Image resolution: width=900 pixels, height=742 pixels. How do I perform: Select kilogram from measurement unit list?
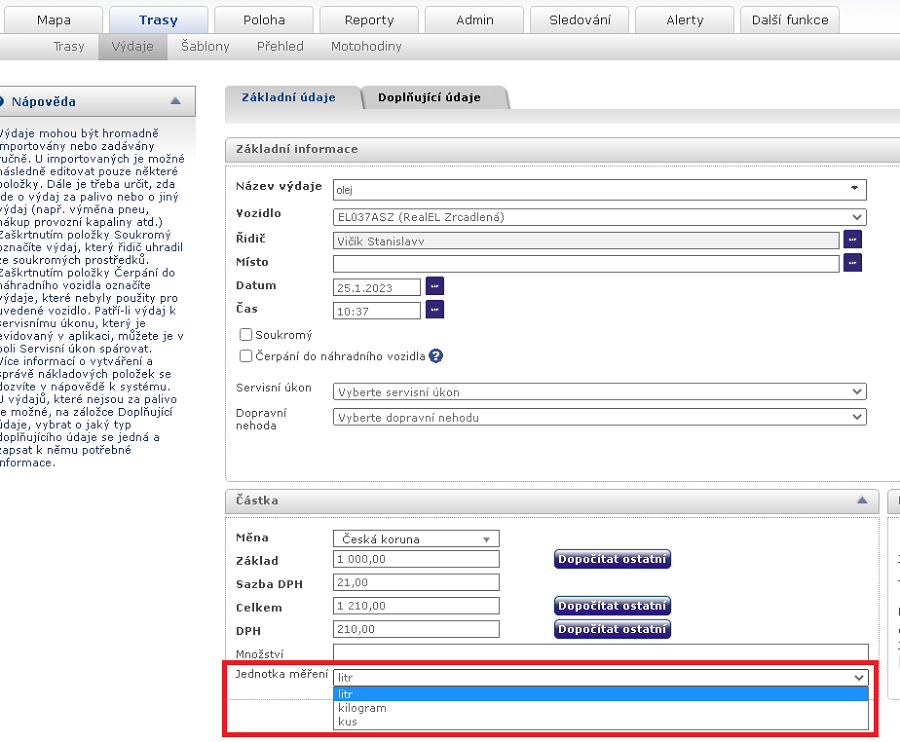(362, 707)
